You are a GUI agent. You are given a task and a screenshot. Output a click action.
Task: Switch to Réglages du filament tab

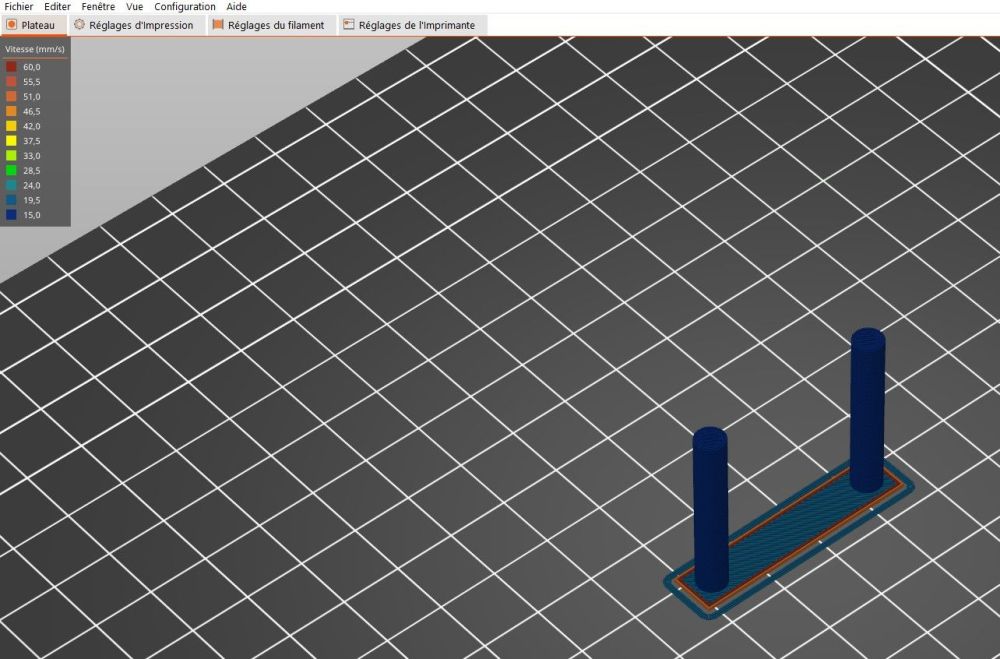tap(270, 26)
